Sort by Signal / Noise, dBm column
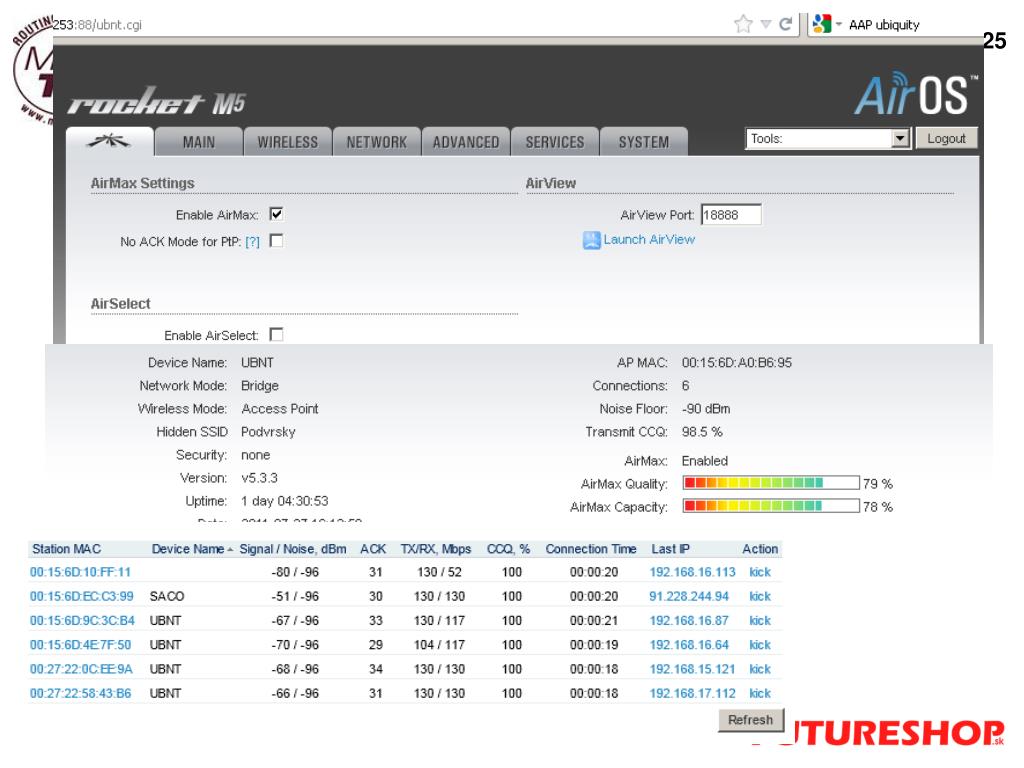Screen dimensions: 1024x768 pyautogui.click(x=293, y=549)
